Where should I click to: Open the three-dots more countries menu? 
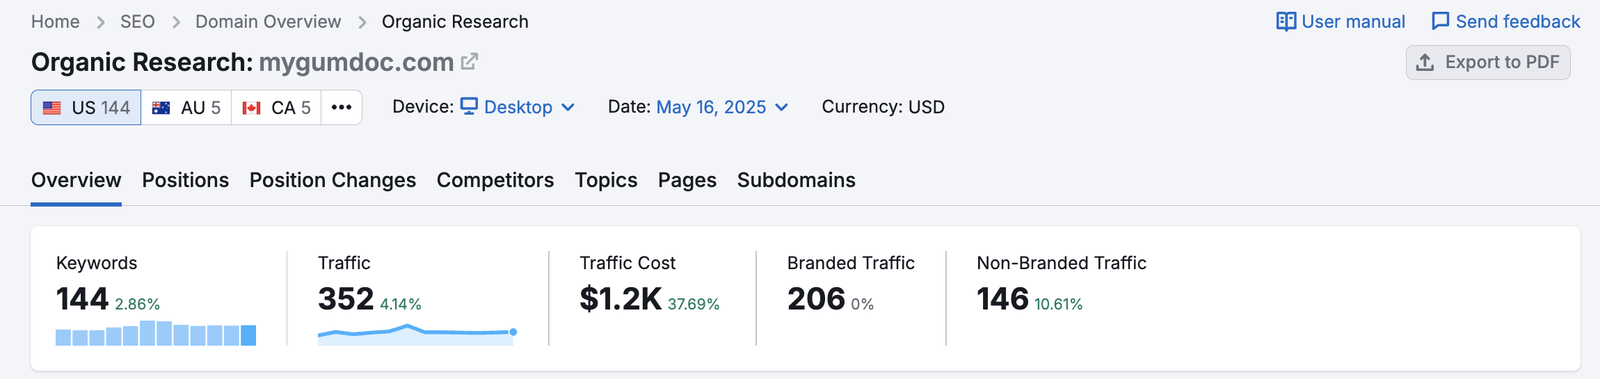(341, 107)
